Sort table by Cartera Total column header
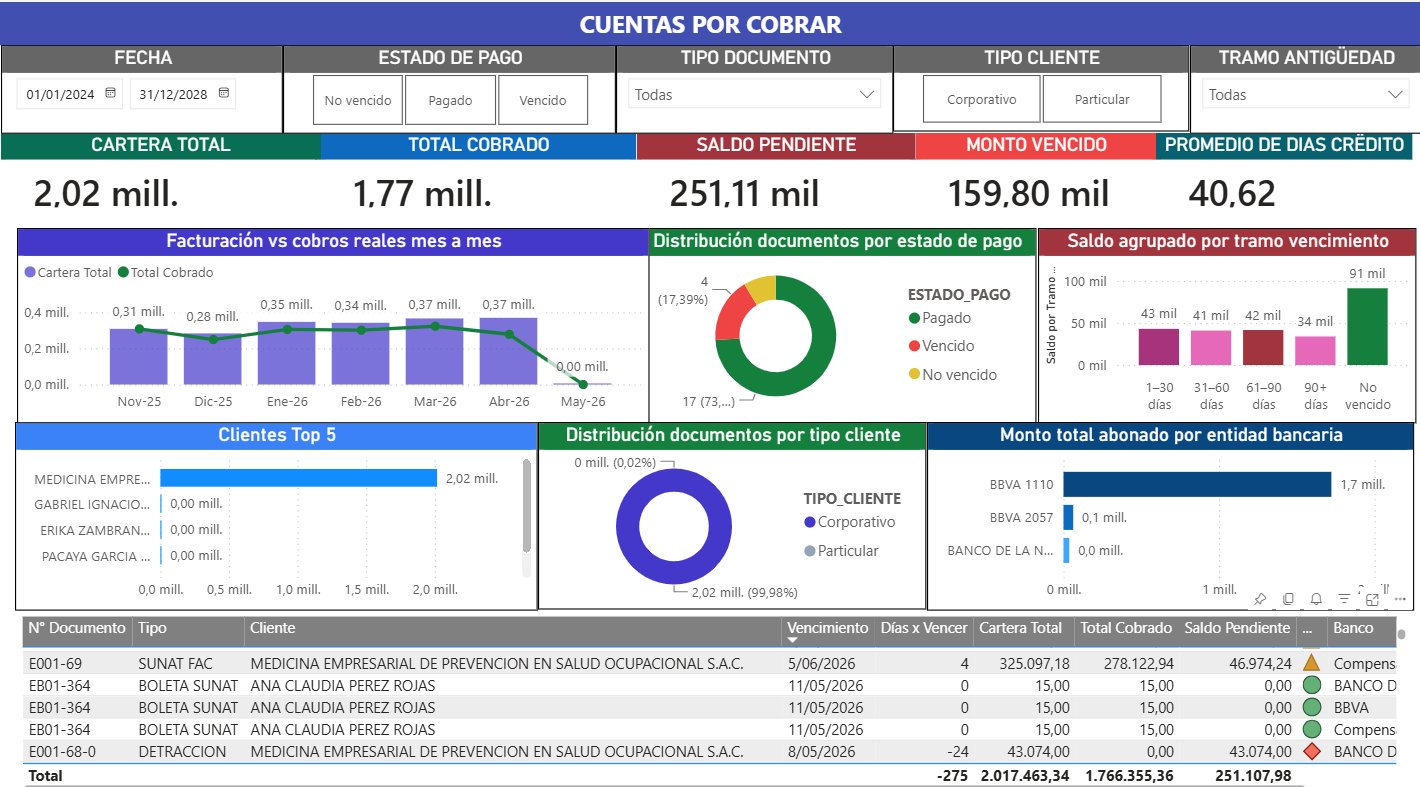The image size is (1420, 787). point(1020,628)
